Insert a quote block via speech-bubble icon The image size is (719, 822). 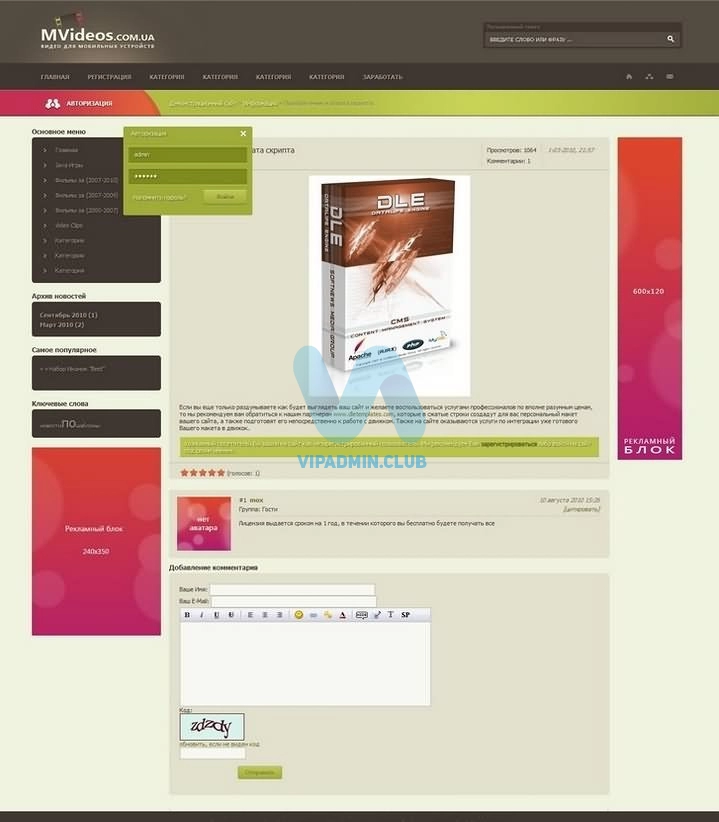click(362, 614)
